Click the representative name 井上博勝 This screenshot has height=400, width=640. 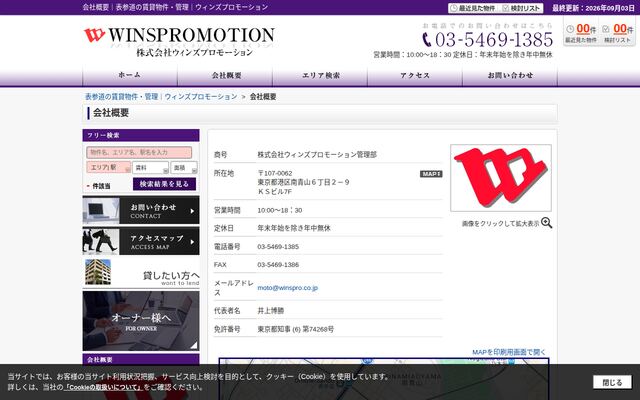pos(271,311)
